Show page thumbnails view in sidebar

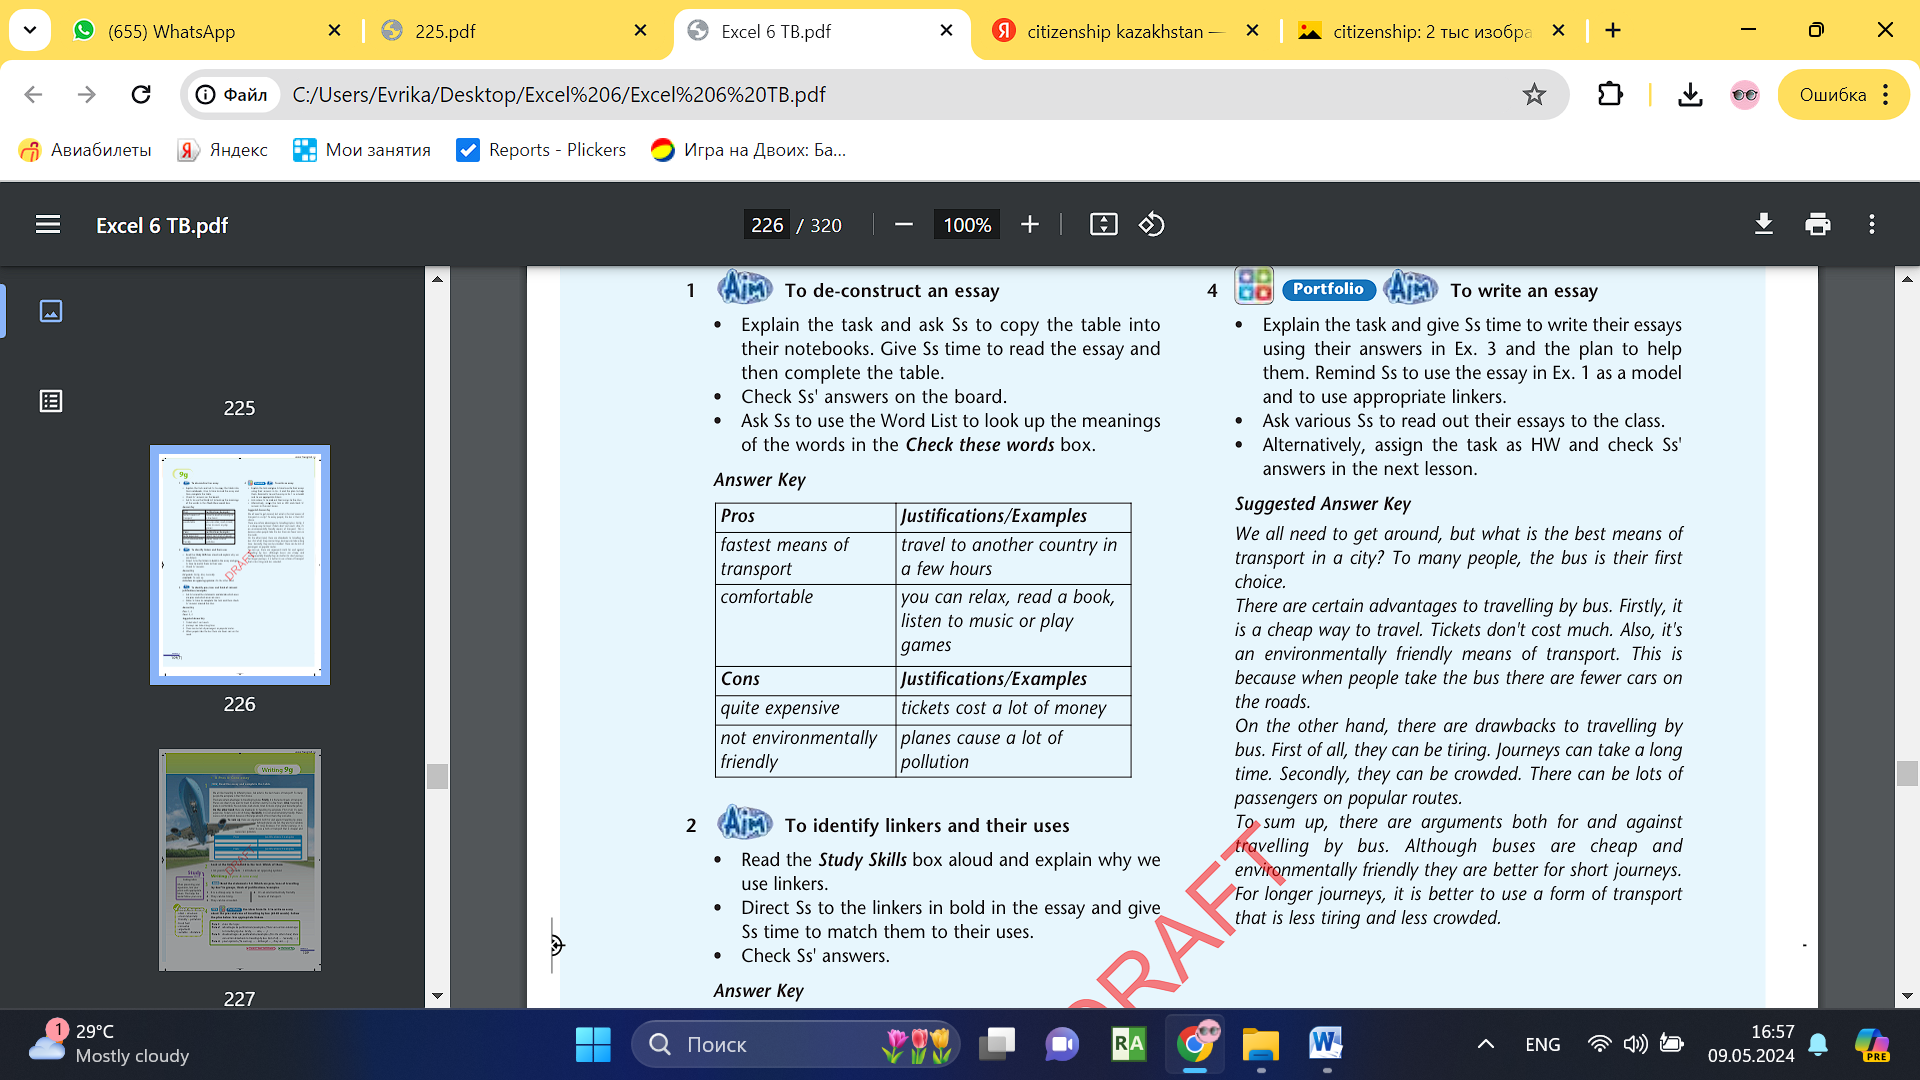point(50,312)
